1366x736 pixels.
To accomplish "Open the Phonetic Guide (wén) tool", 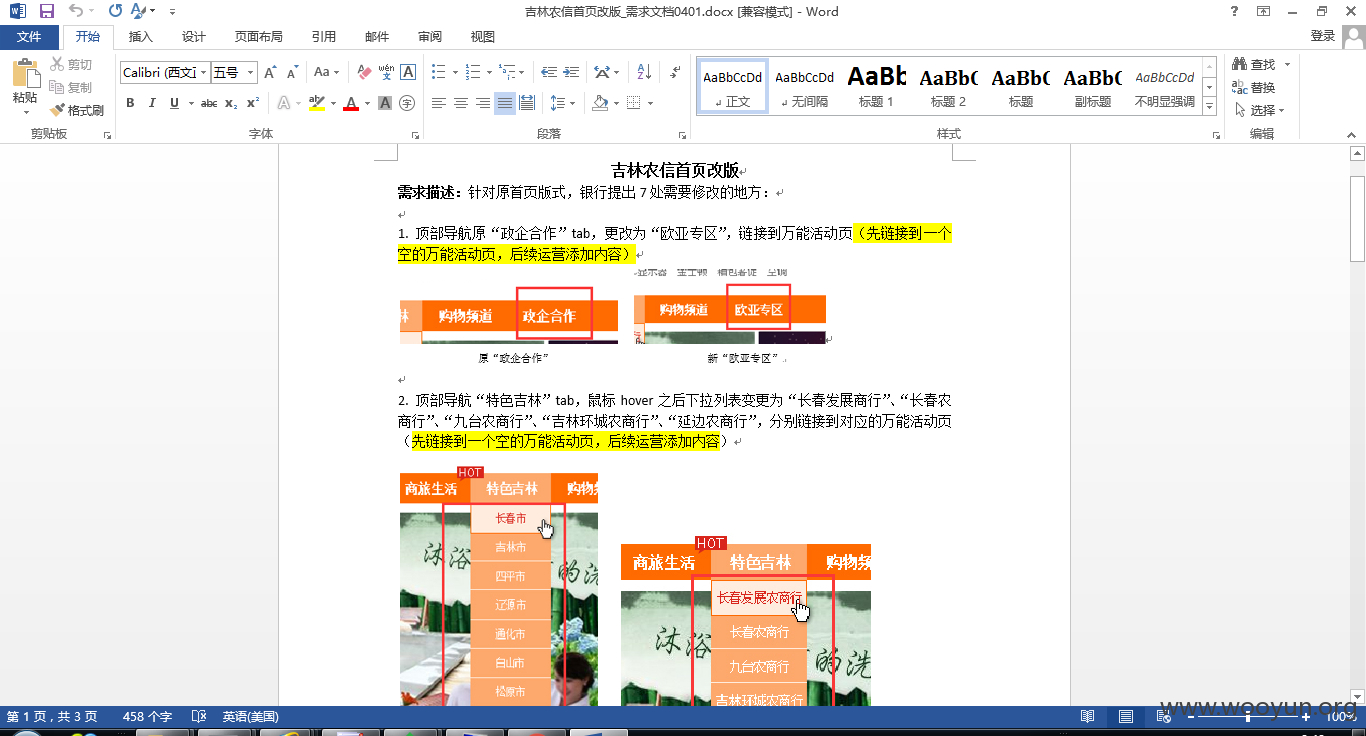I will click(386, 72).
